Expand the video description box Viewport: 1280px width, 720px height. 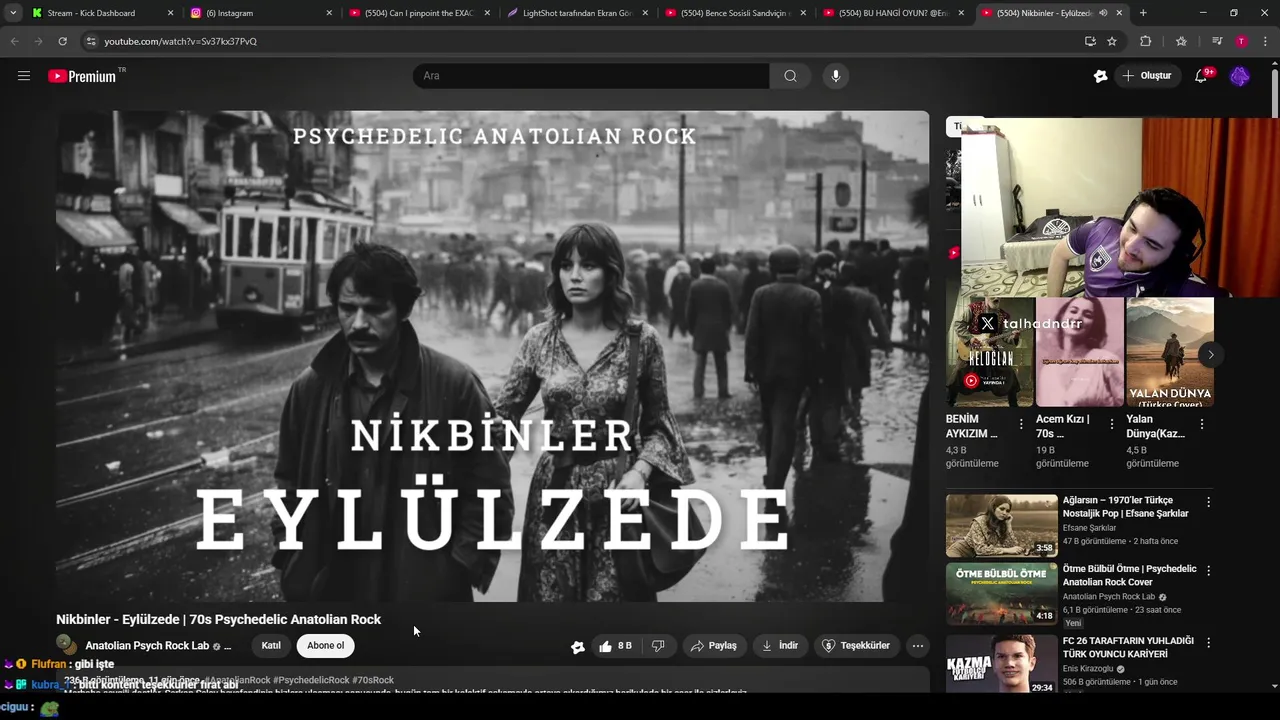[492, 682]
